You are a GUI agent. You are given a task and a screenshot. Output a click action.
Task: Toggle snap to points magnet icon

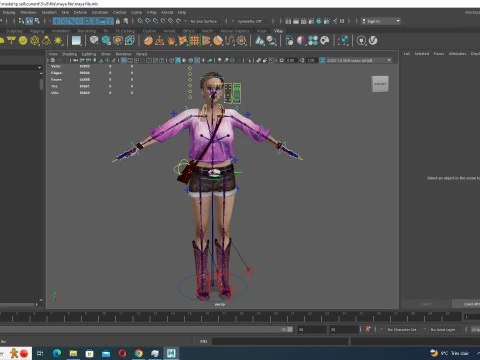tap(155, 21)
